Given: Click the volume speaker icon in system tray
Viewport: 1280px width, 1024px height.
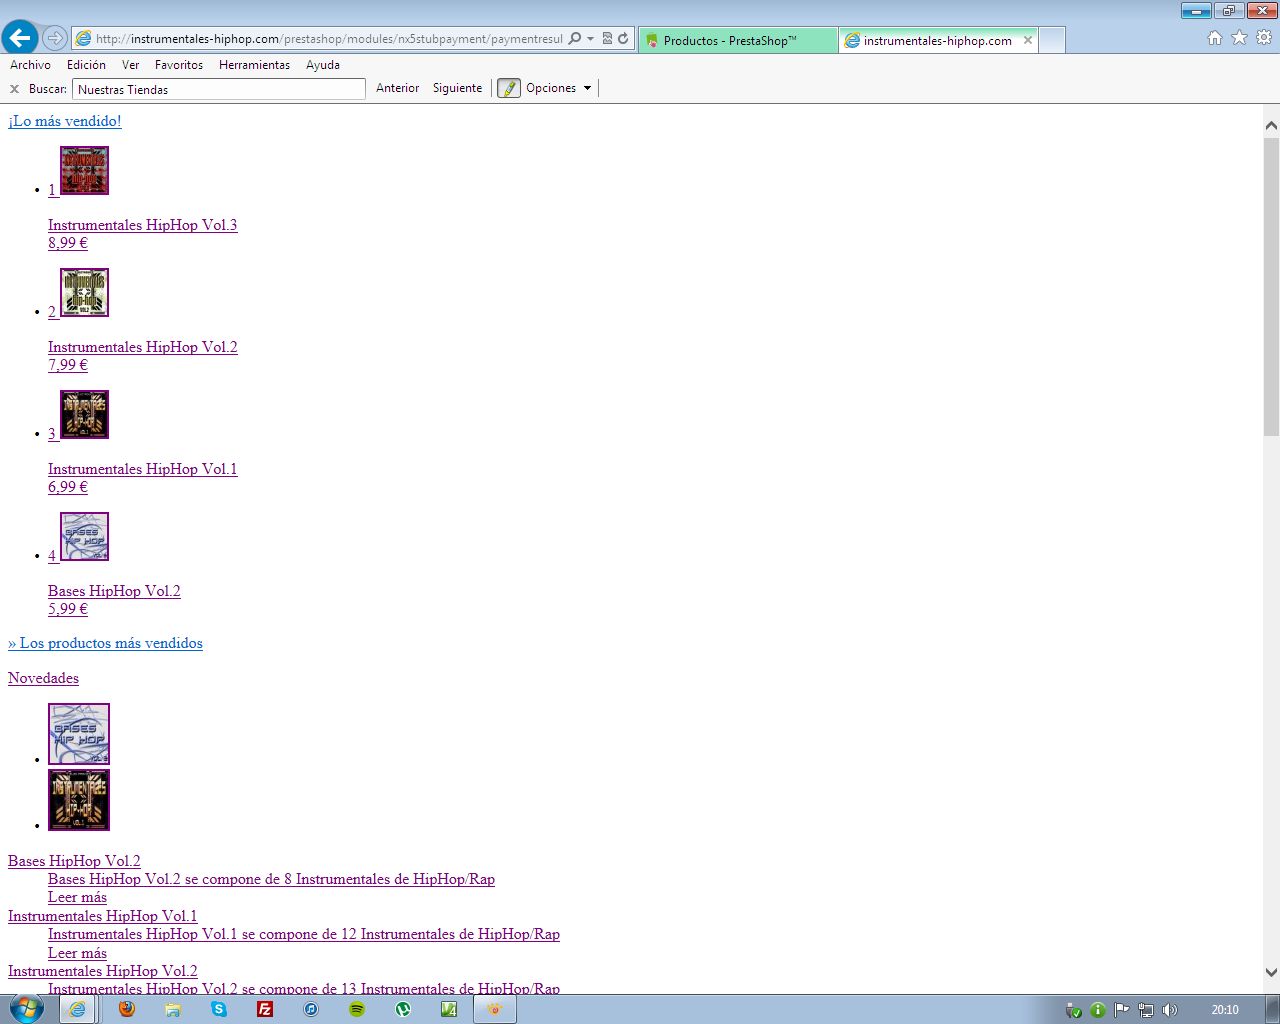Looking at the screenshot, I should 1169,1010.
